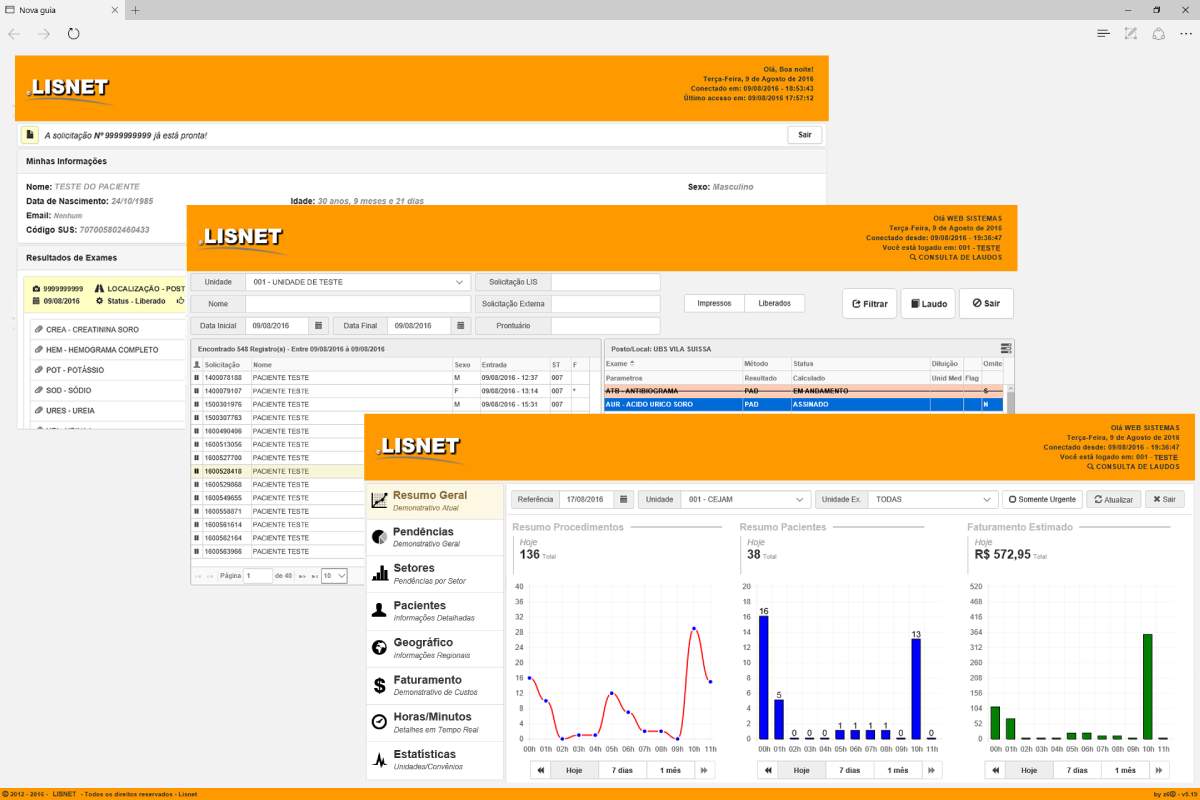Open the Horas/Minutos clock section

[x=434, y=722]
